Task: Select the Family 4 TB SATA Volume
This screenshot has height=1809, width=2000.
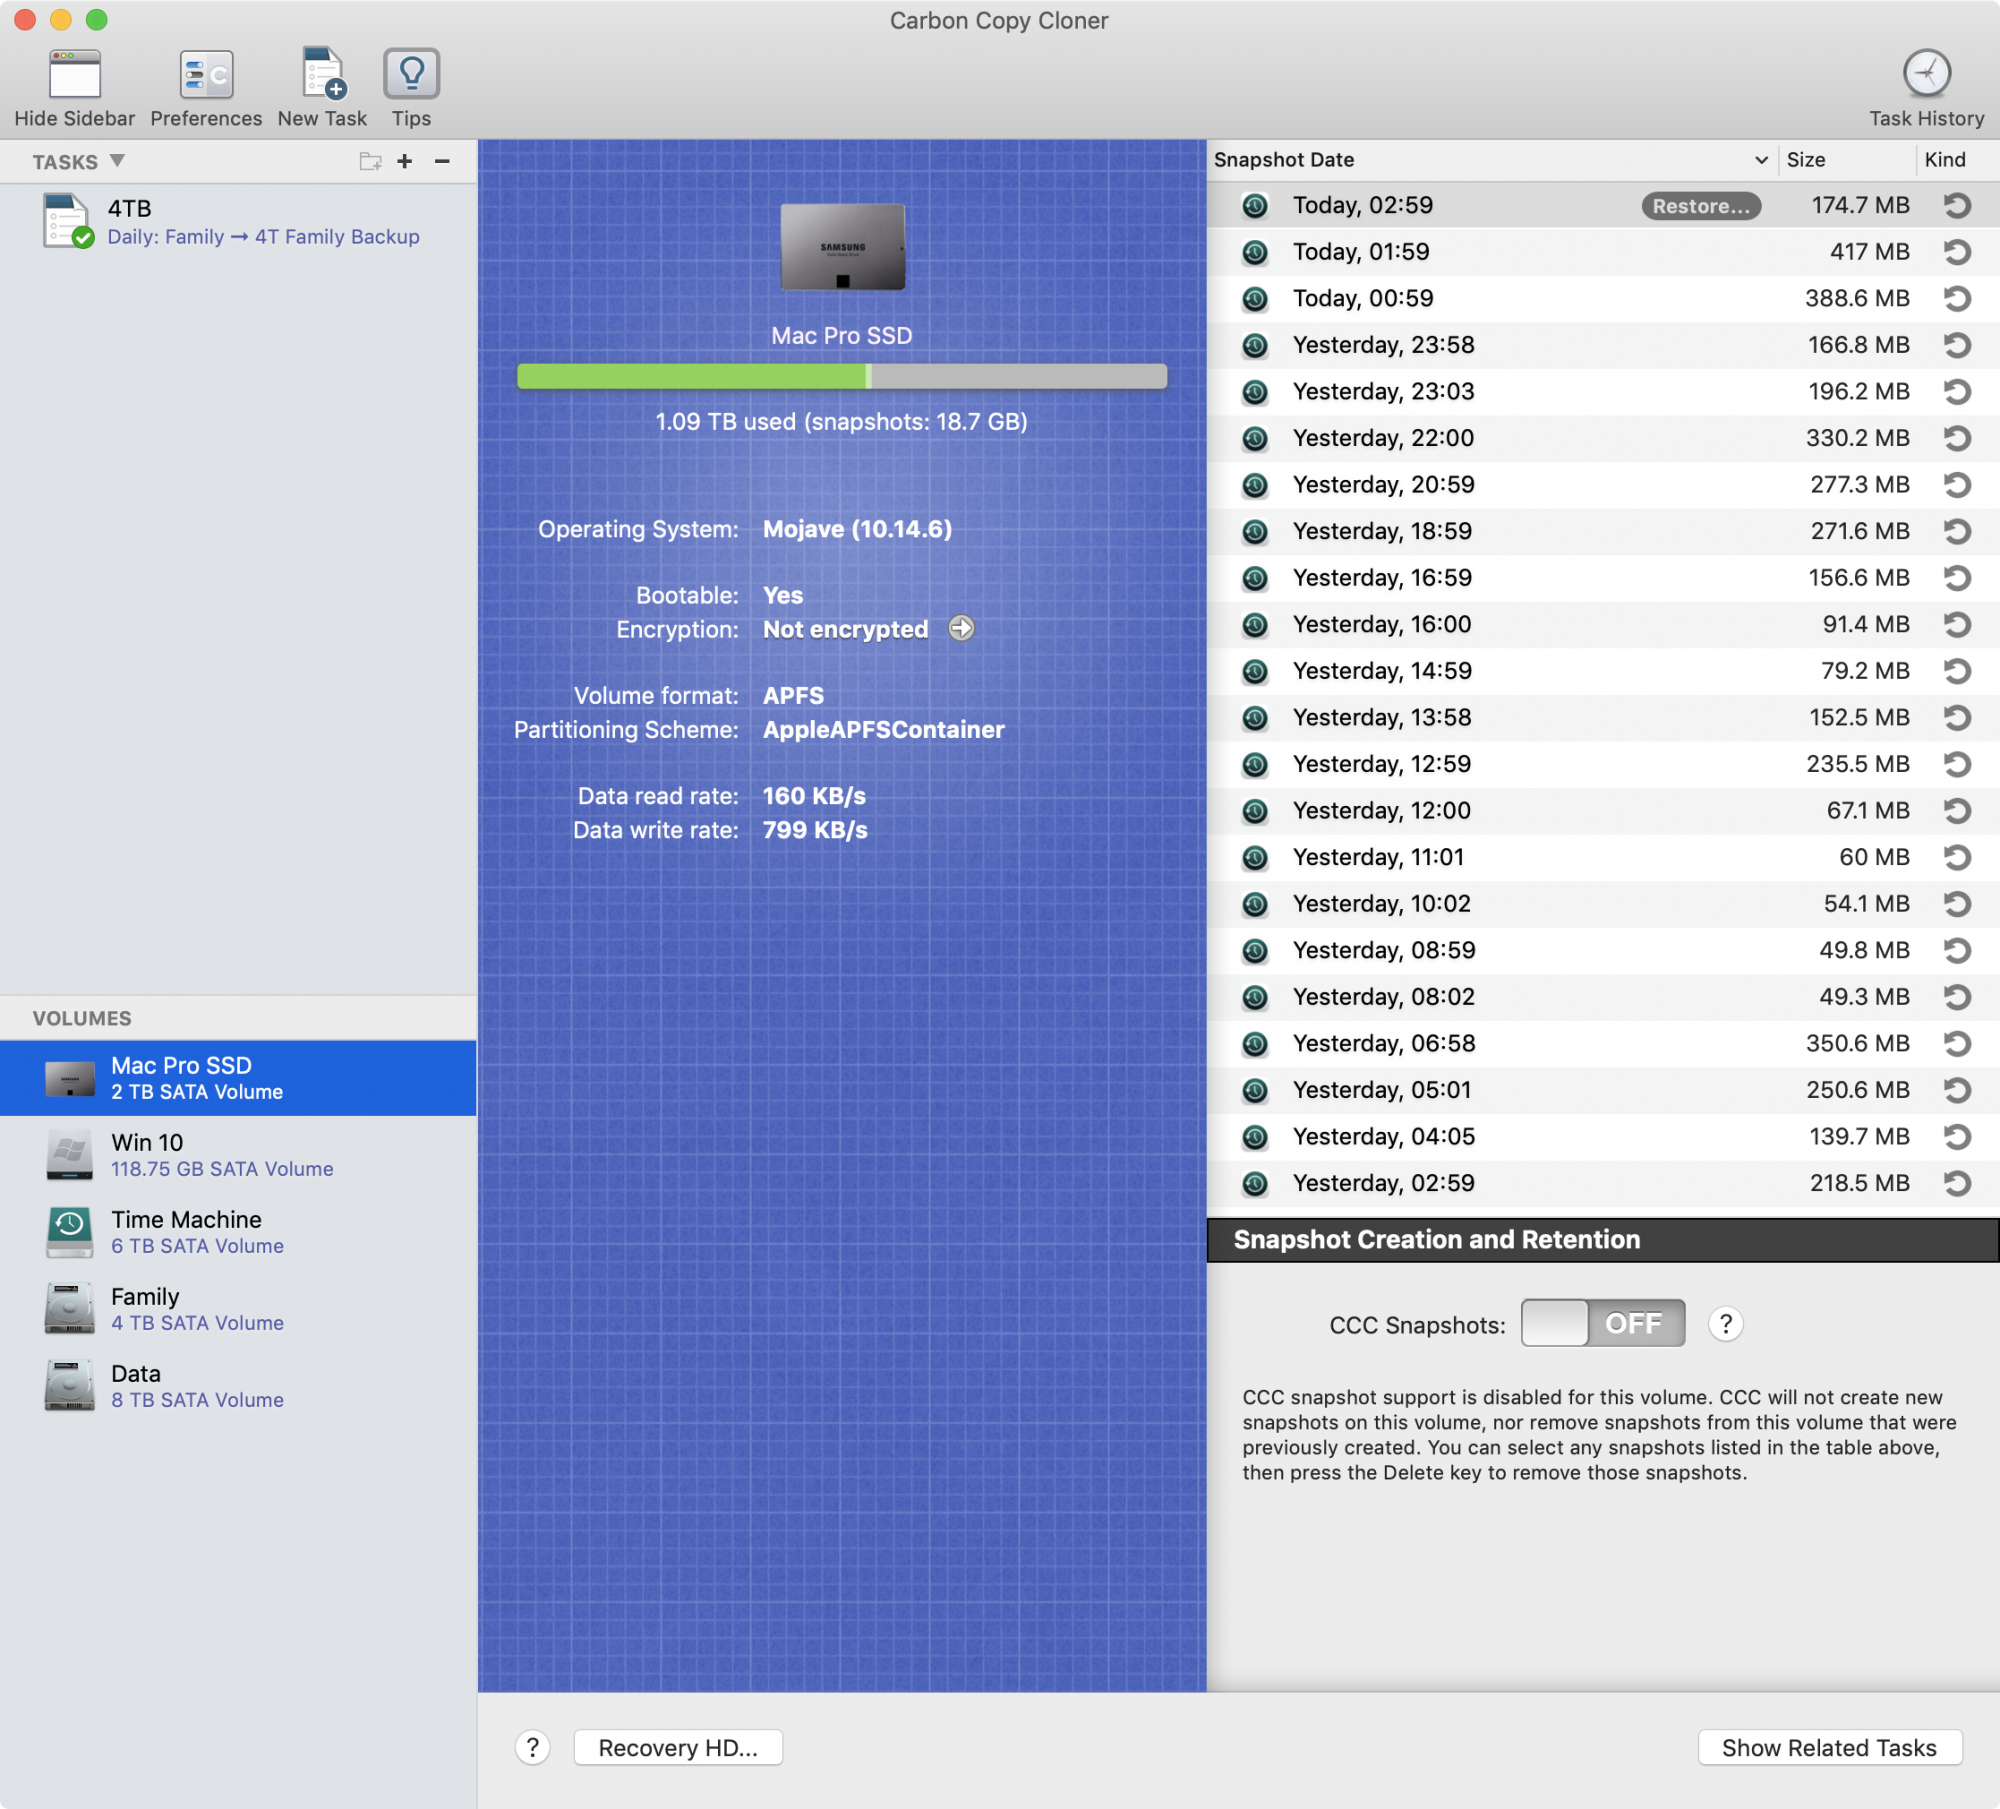Action: point(238,1309)
